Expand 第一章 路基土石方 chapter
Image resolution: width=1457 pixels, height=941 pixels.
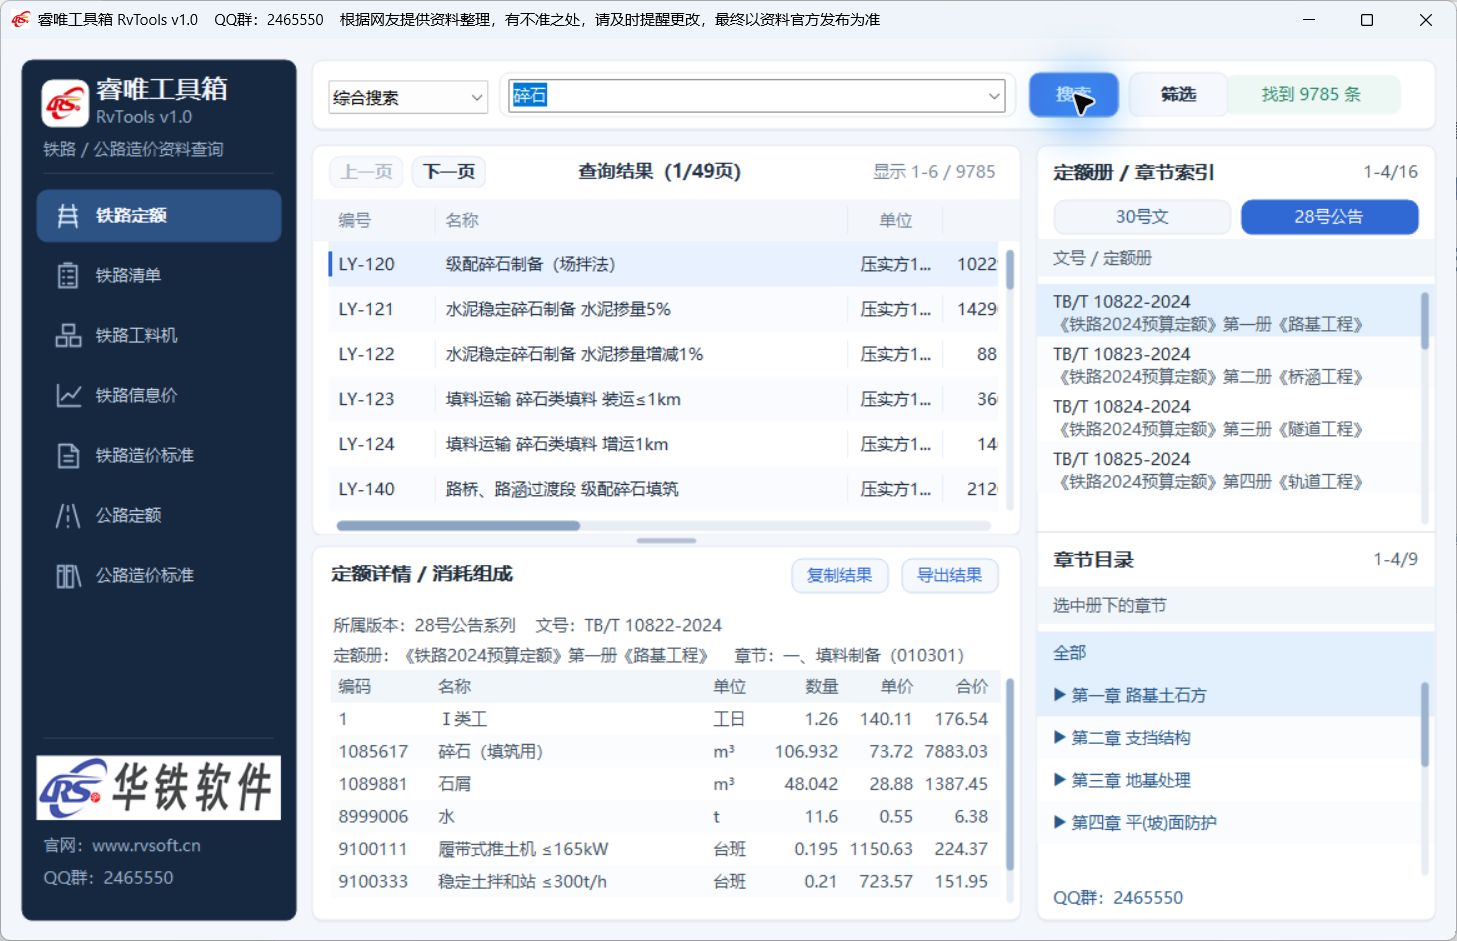coord(1060,695)
